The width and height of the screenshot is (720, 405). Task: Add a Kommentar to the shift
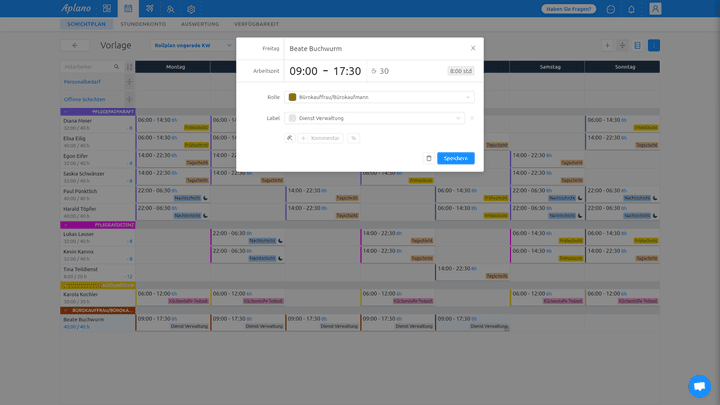coord(320,138)
